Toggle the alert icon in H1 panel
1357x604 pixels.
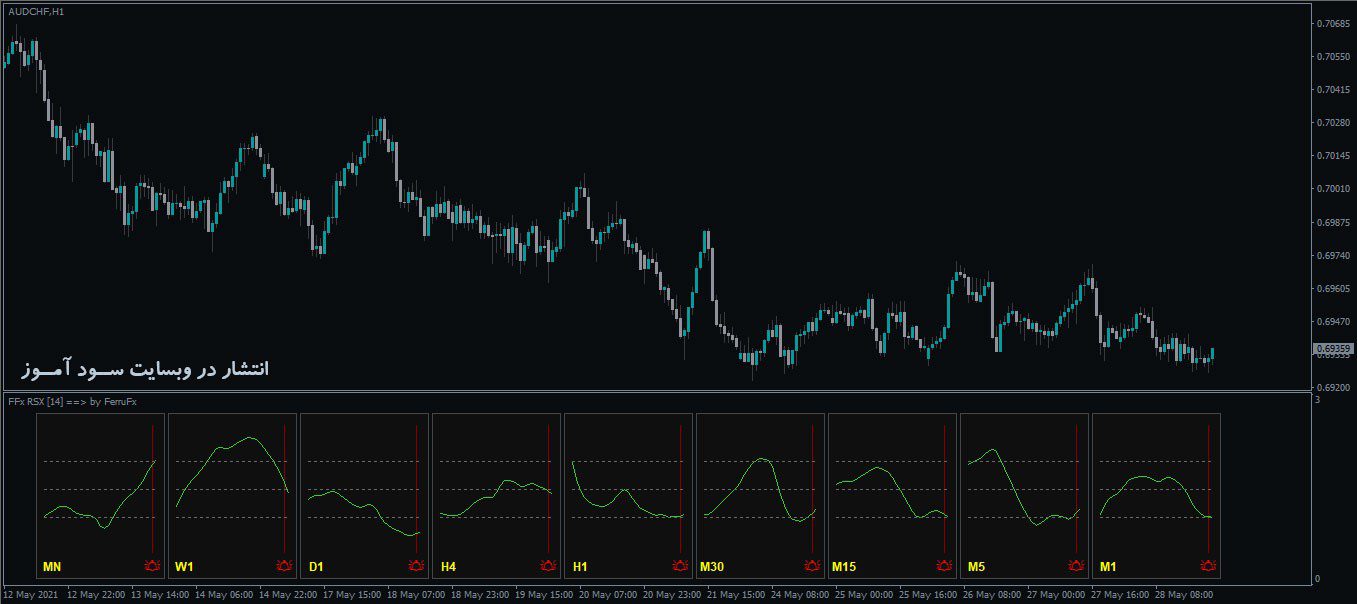point(681,567)
